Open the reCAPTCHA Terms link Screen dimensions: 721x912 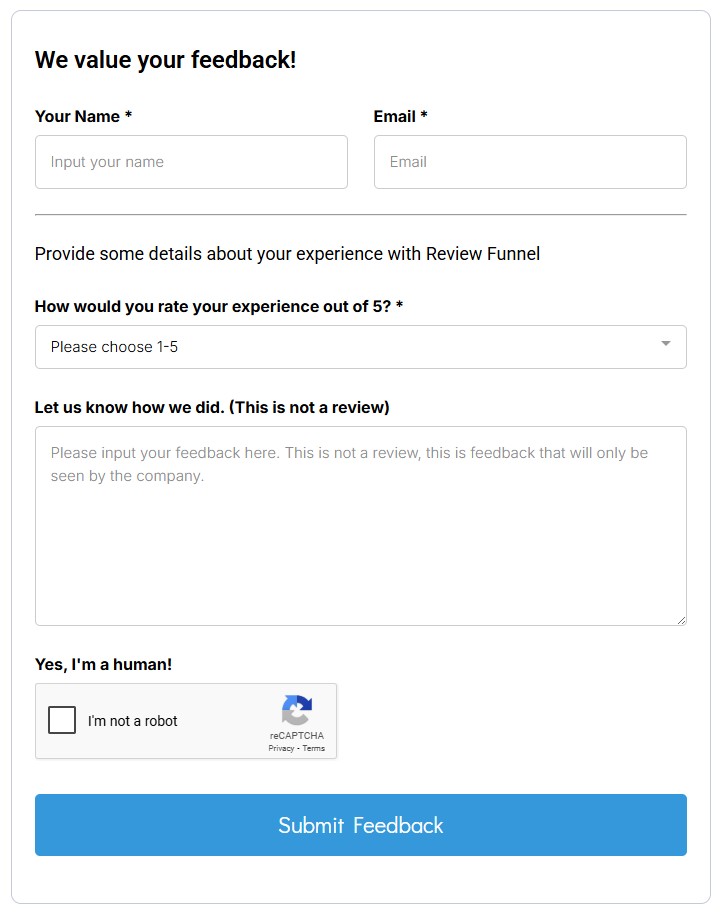(x=314, y=748)
